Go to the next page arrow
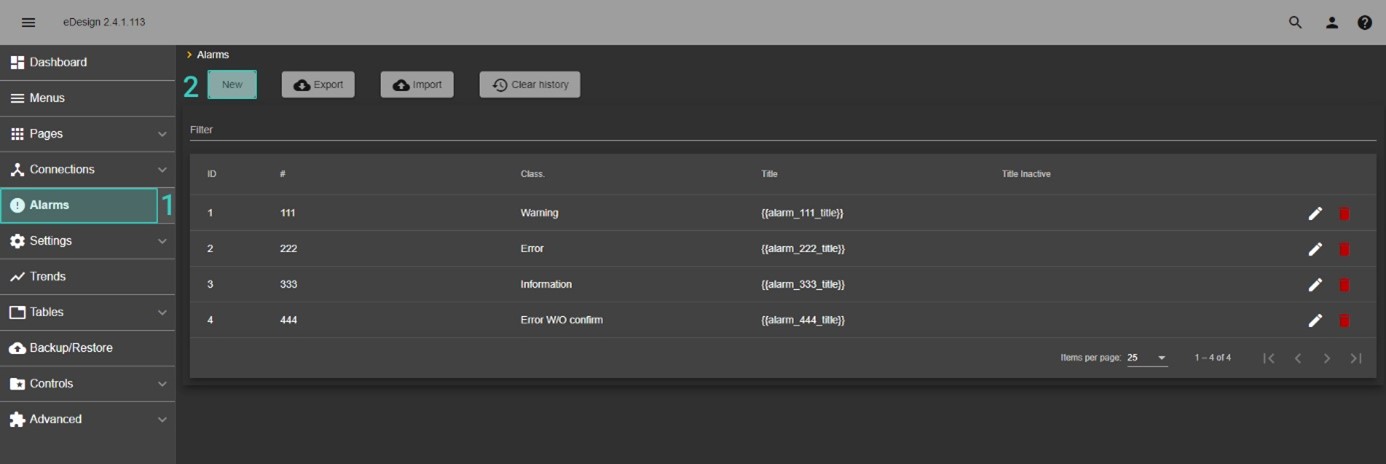Image resolution: width=1386 pixels, height=464 pixels. (x=1327, y=358)
